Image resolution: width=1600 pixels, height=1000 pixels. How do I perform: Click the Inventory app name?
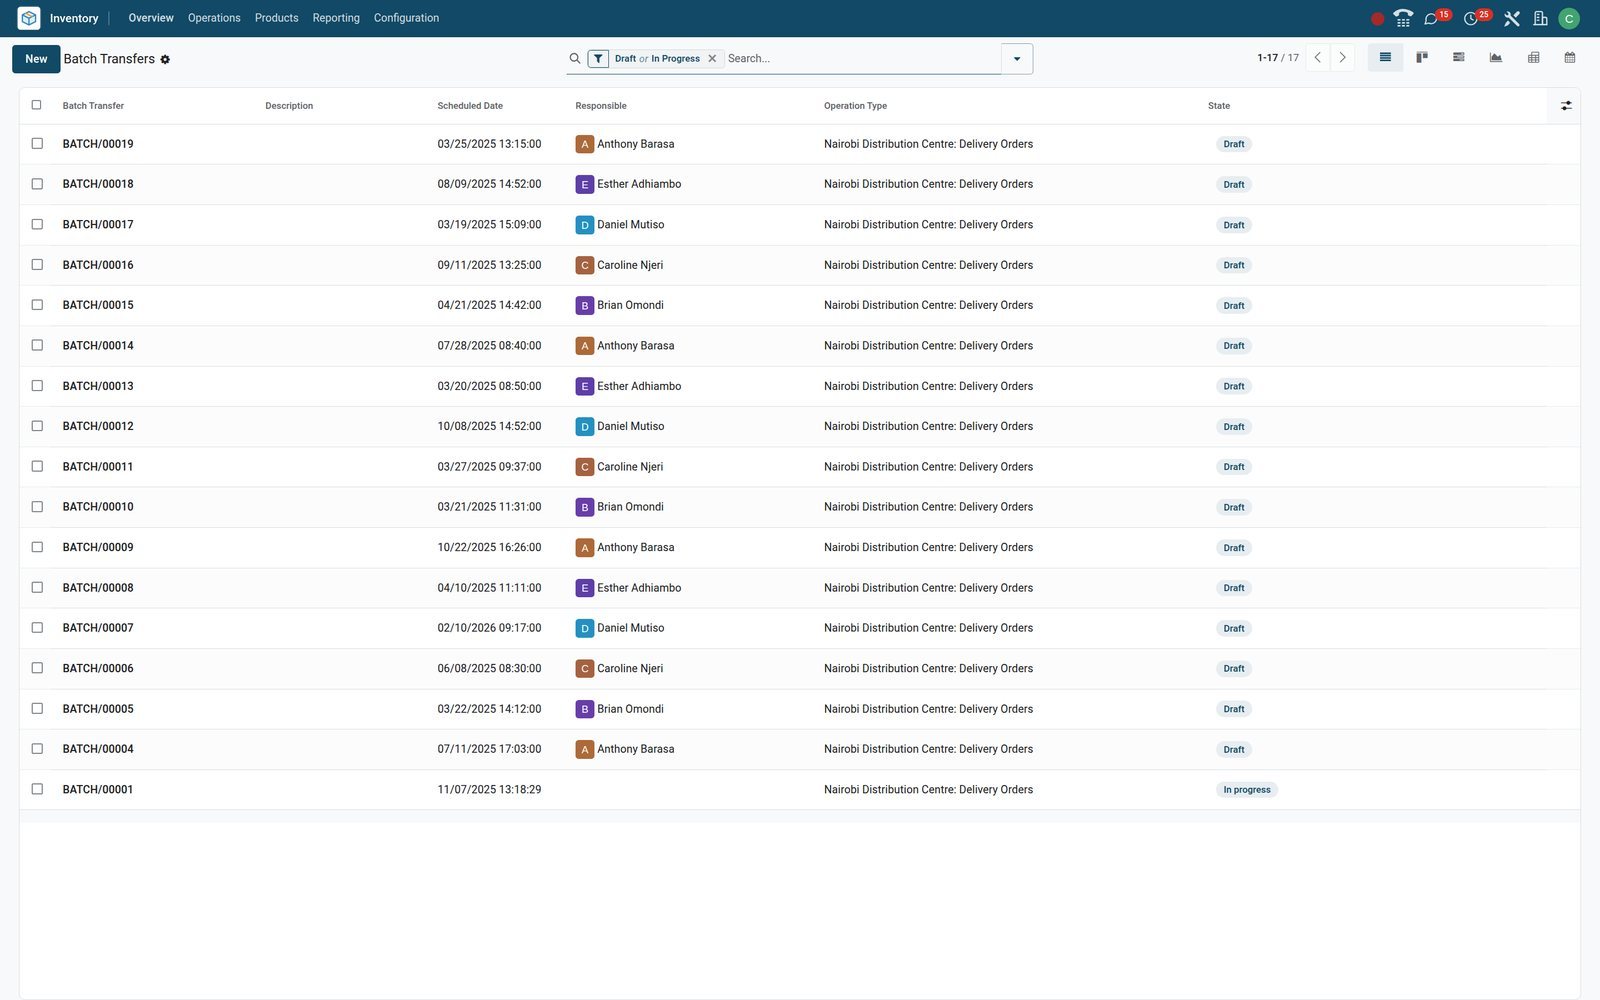tap(74, 18)
